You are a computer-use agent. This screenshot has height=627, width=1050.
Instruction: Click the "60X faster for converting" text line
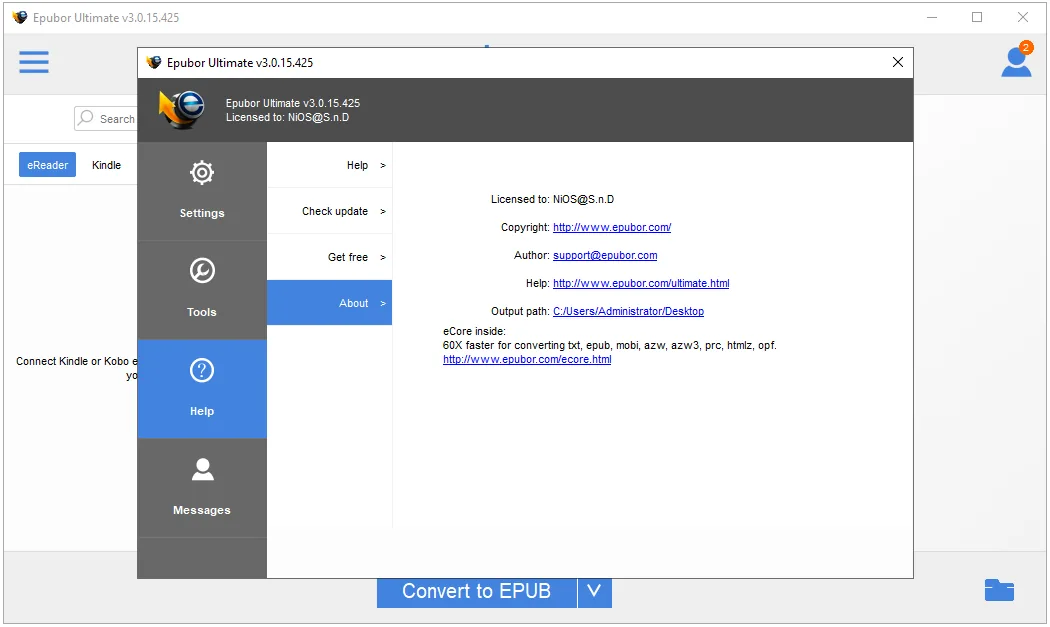(x=609, y=346)
